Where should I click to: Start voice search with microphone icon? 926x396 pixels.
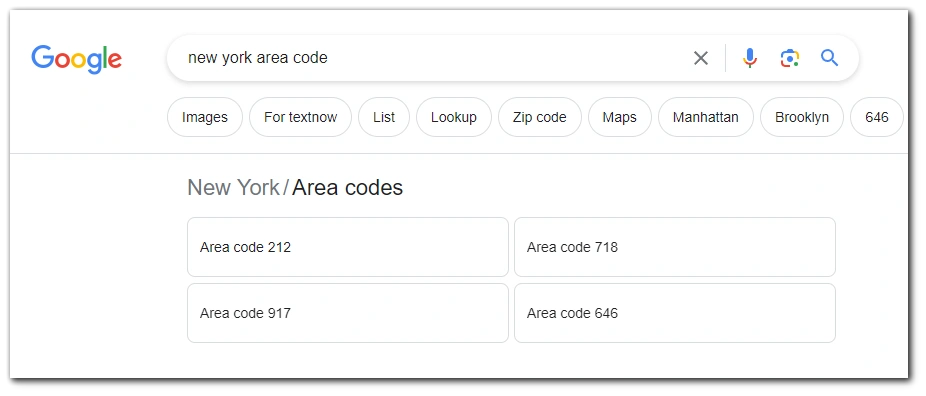(x=749, y=58)
